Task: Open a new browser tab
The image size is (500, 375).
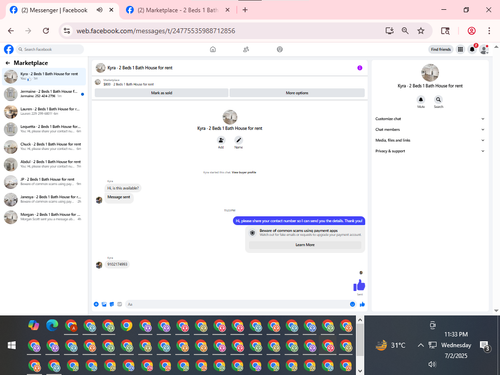Action: point(245,10)
